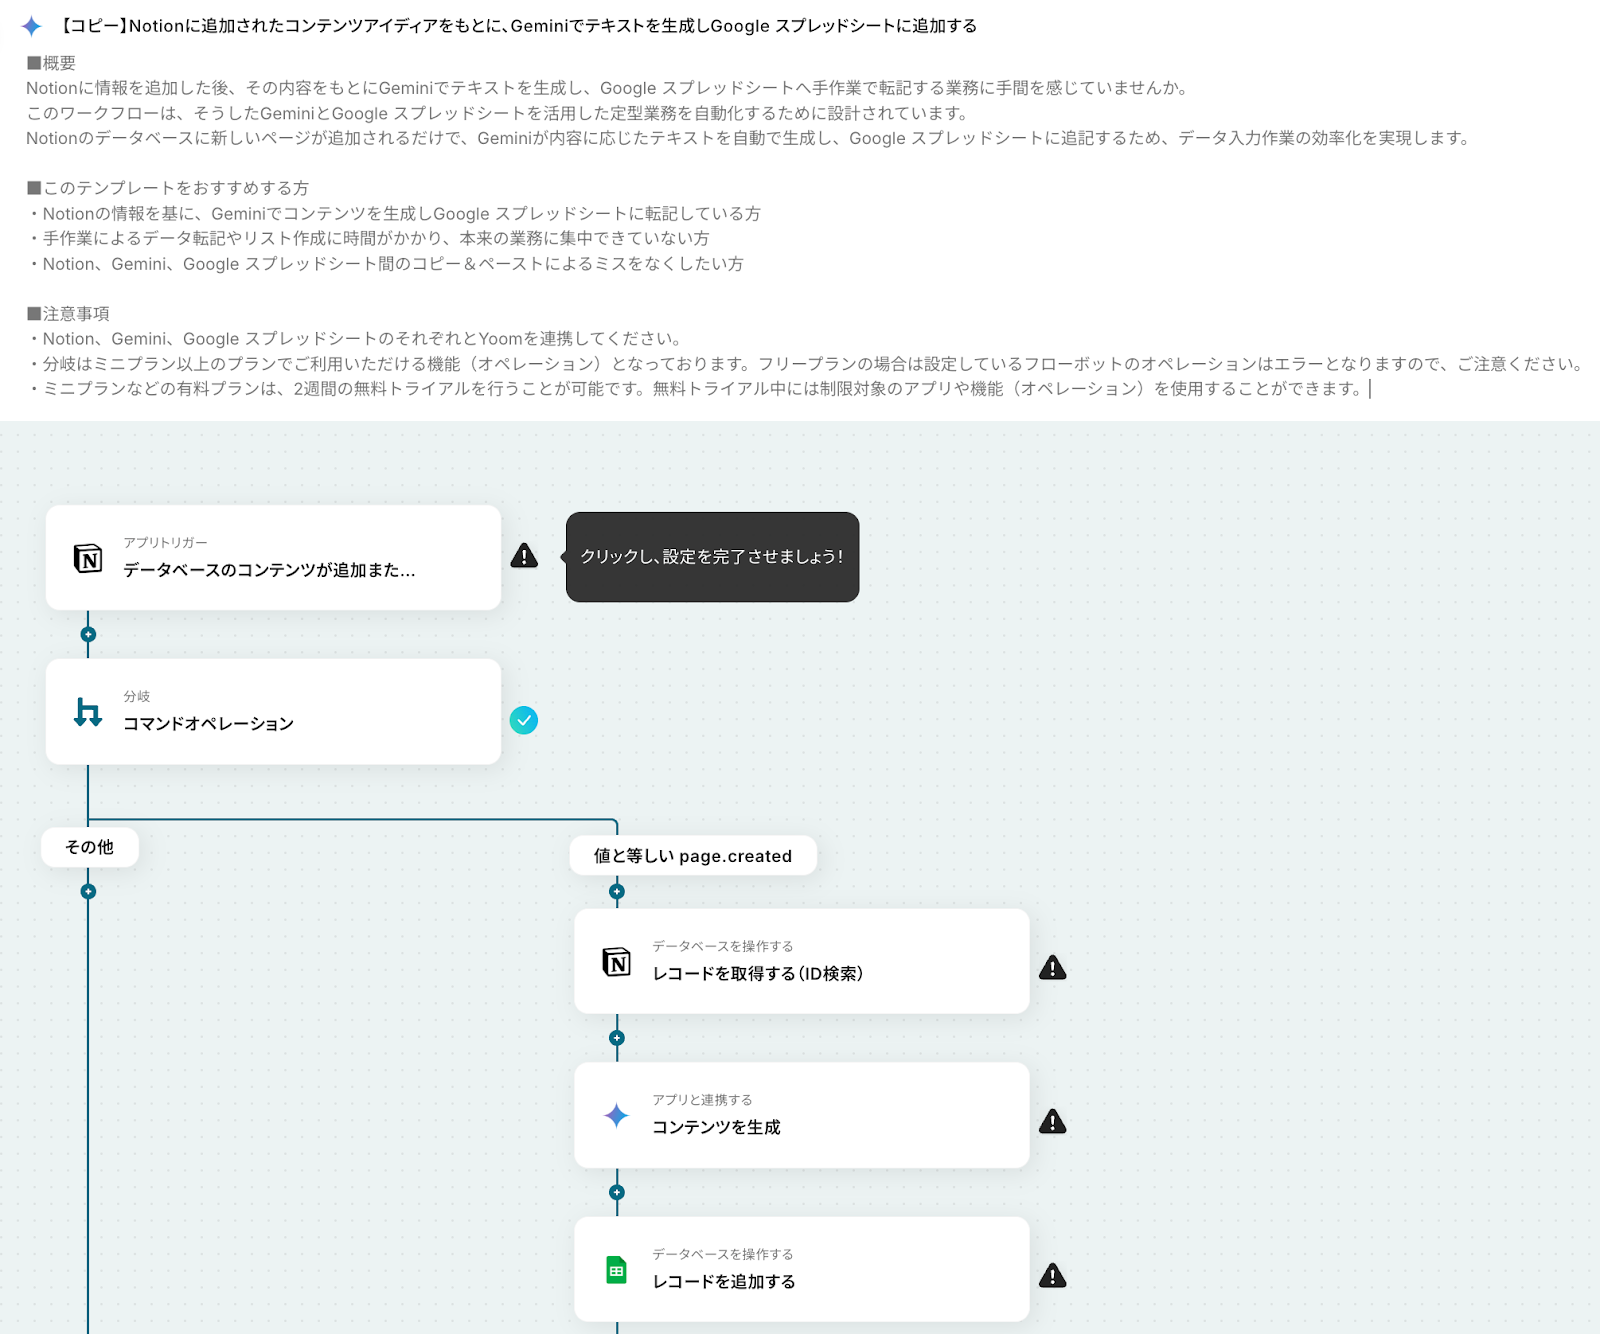
Task: Open the レコードを取得する(ID検索) step card
Action: pos(802,961)
